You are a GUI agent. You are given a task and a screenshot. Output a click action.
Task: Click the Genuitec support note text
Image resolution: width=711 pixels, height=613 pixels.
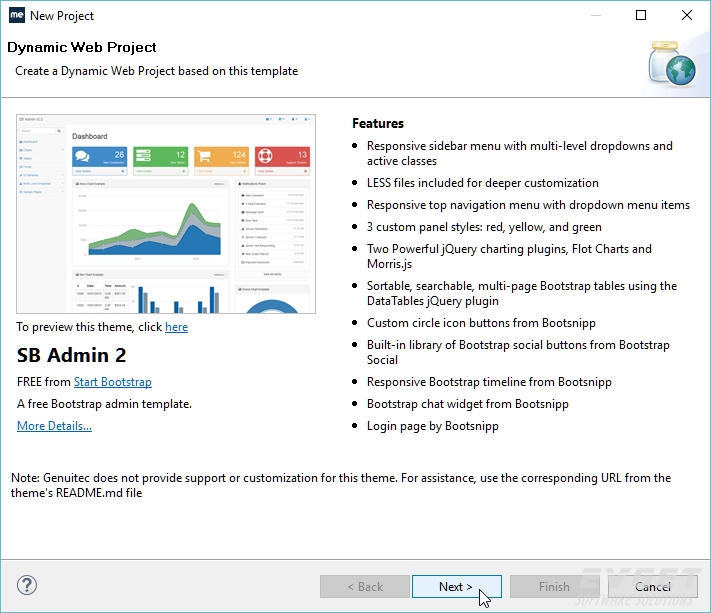tap(341, 485)
